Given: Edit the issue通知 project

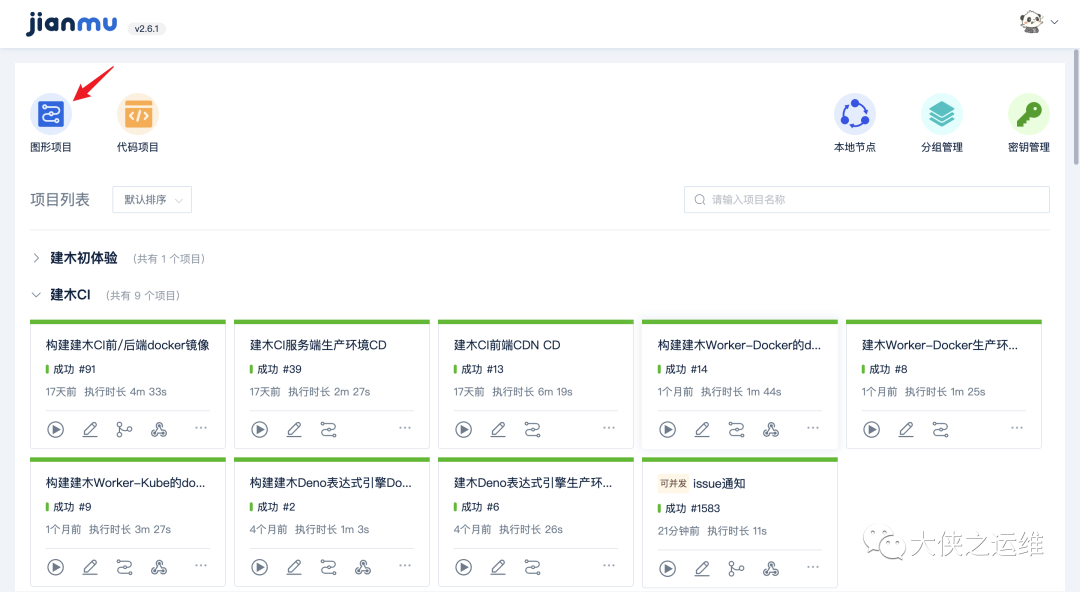Looking at the screenshot, I should tap(702, 569).
